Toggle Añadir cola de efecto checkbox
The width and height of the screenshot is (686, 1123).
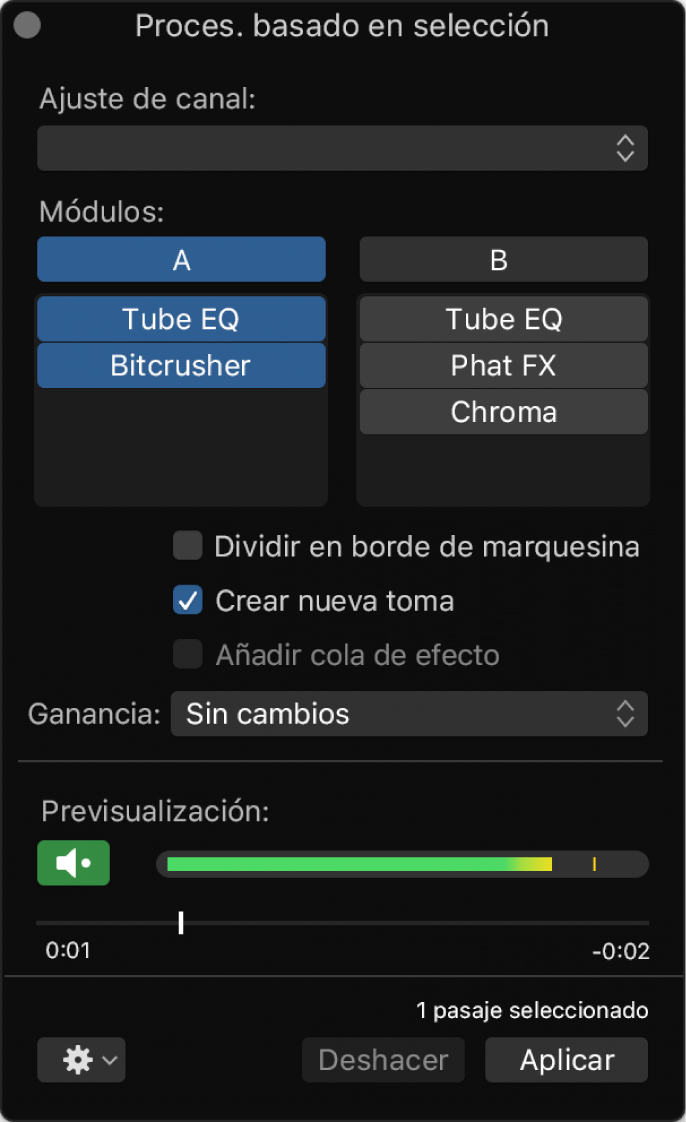187,655
